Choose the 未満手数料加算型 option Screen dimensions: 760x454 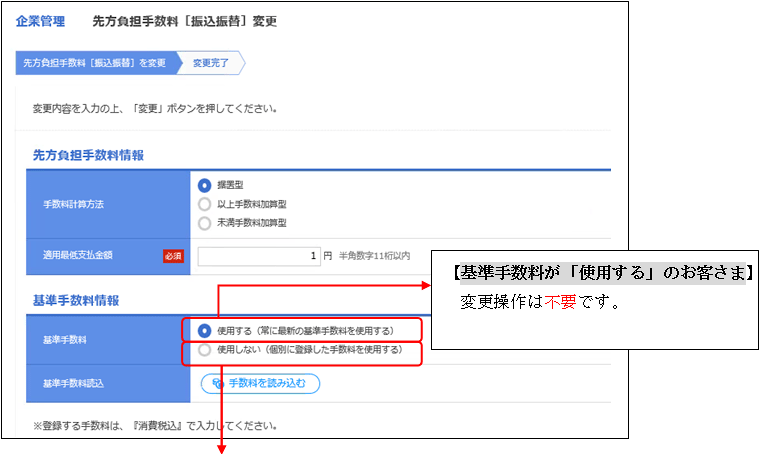pos(205,223)
